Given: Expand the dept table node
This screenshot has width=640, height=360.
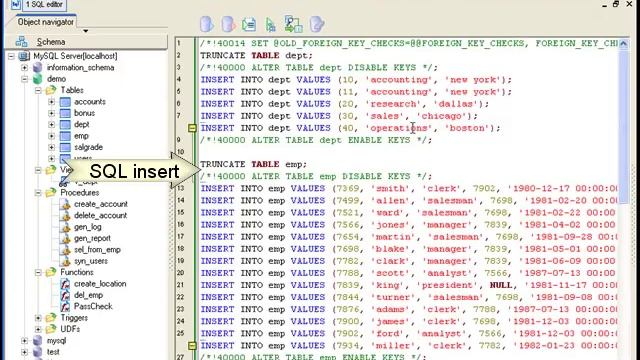Looking at the screenshot, I should pos(51,124).
